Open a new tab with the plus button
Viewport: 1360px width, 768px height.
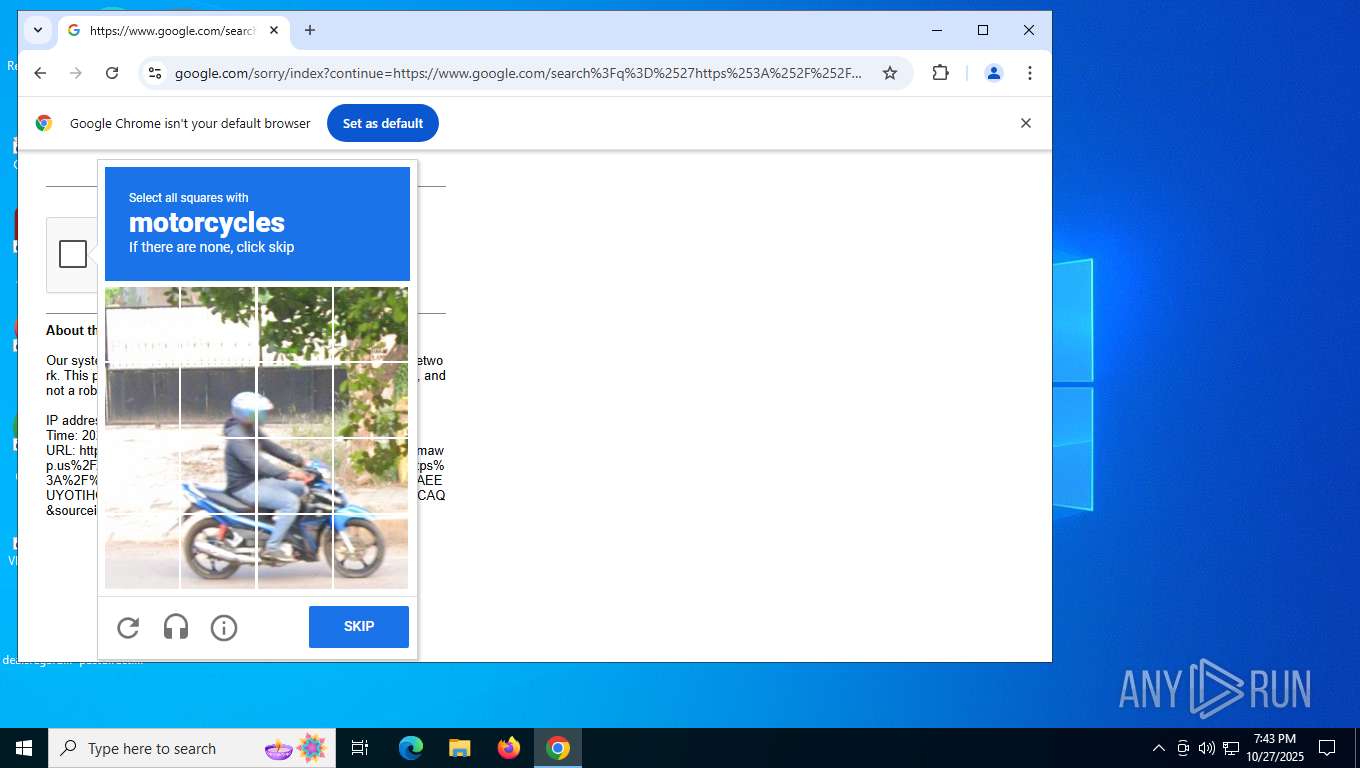point(310,31)
